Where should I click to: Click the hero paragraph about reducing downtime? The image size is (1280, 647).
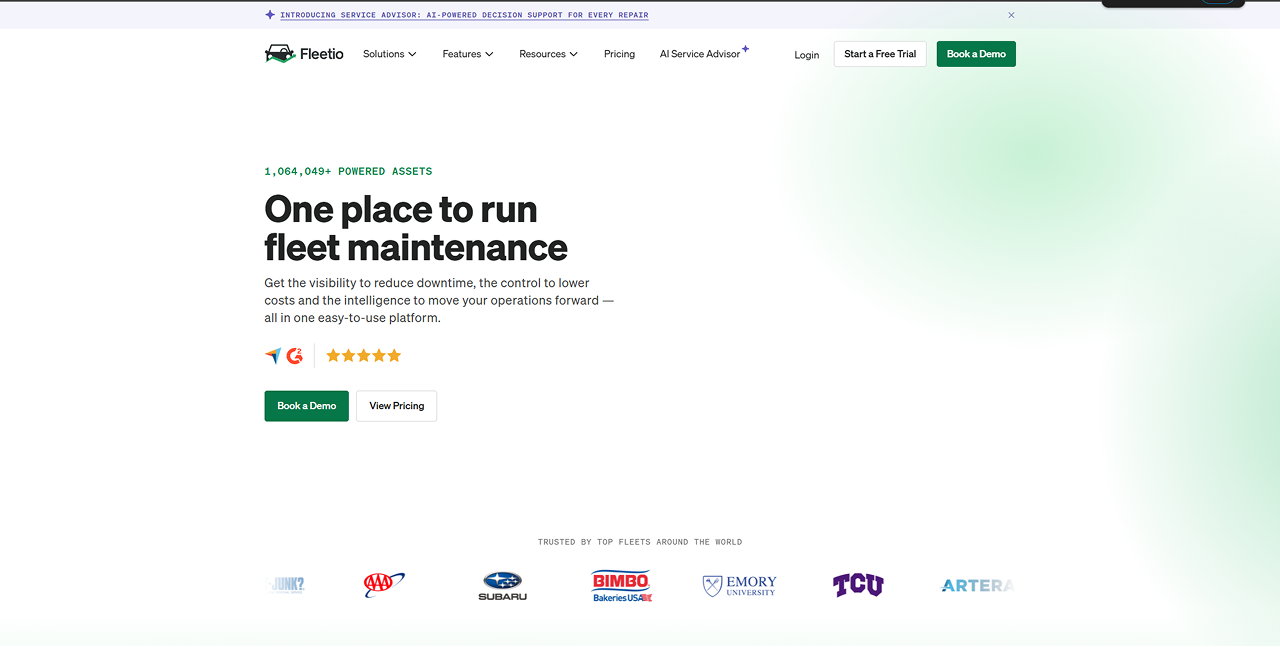pyautogui.click(x=440, y=300)
